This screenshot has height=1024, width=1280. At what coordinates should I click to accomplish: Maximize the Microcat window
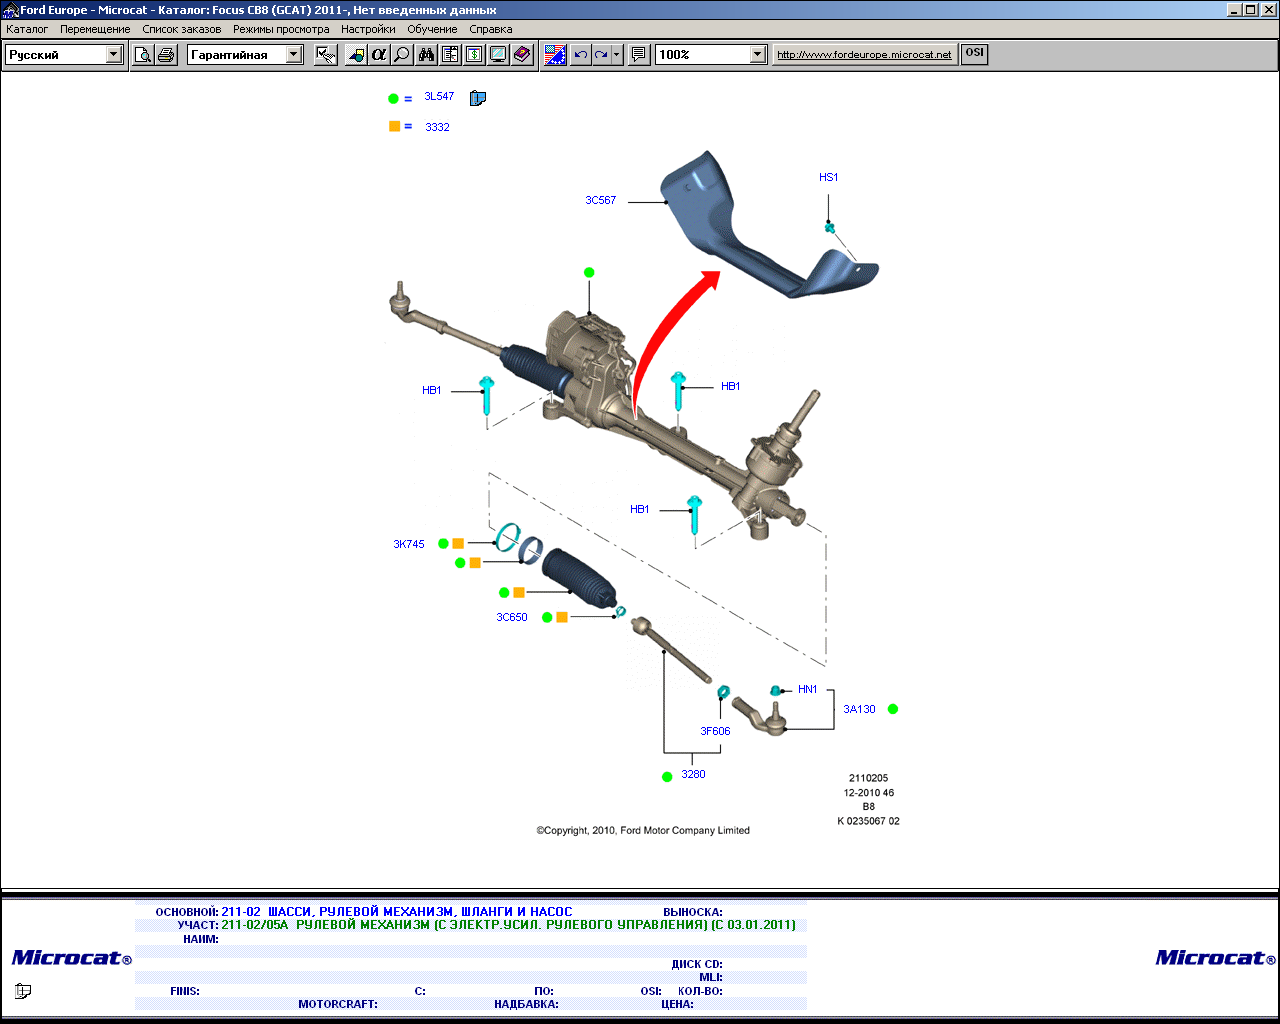point(1250,10)
